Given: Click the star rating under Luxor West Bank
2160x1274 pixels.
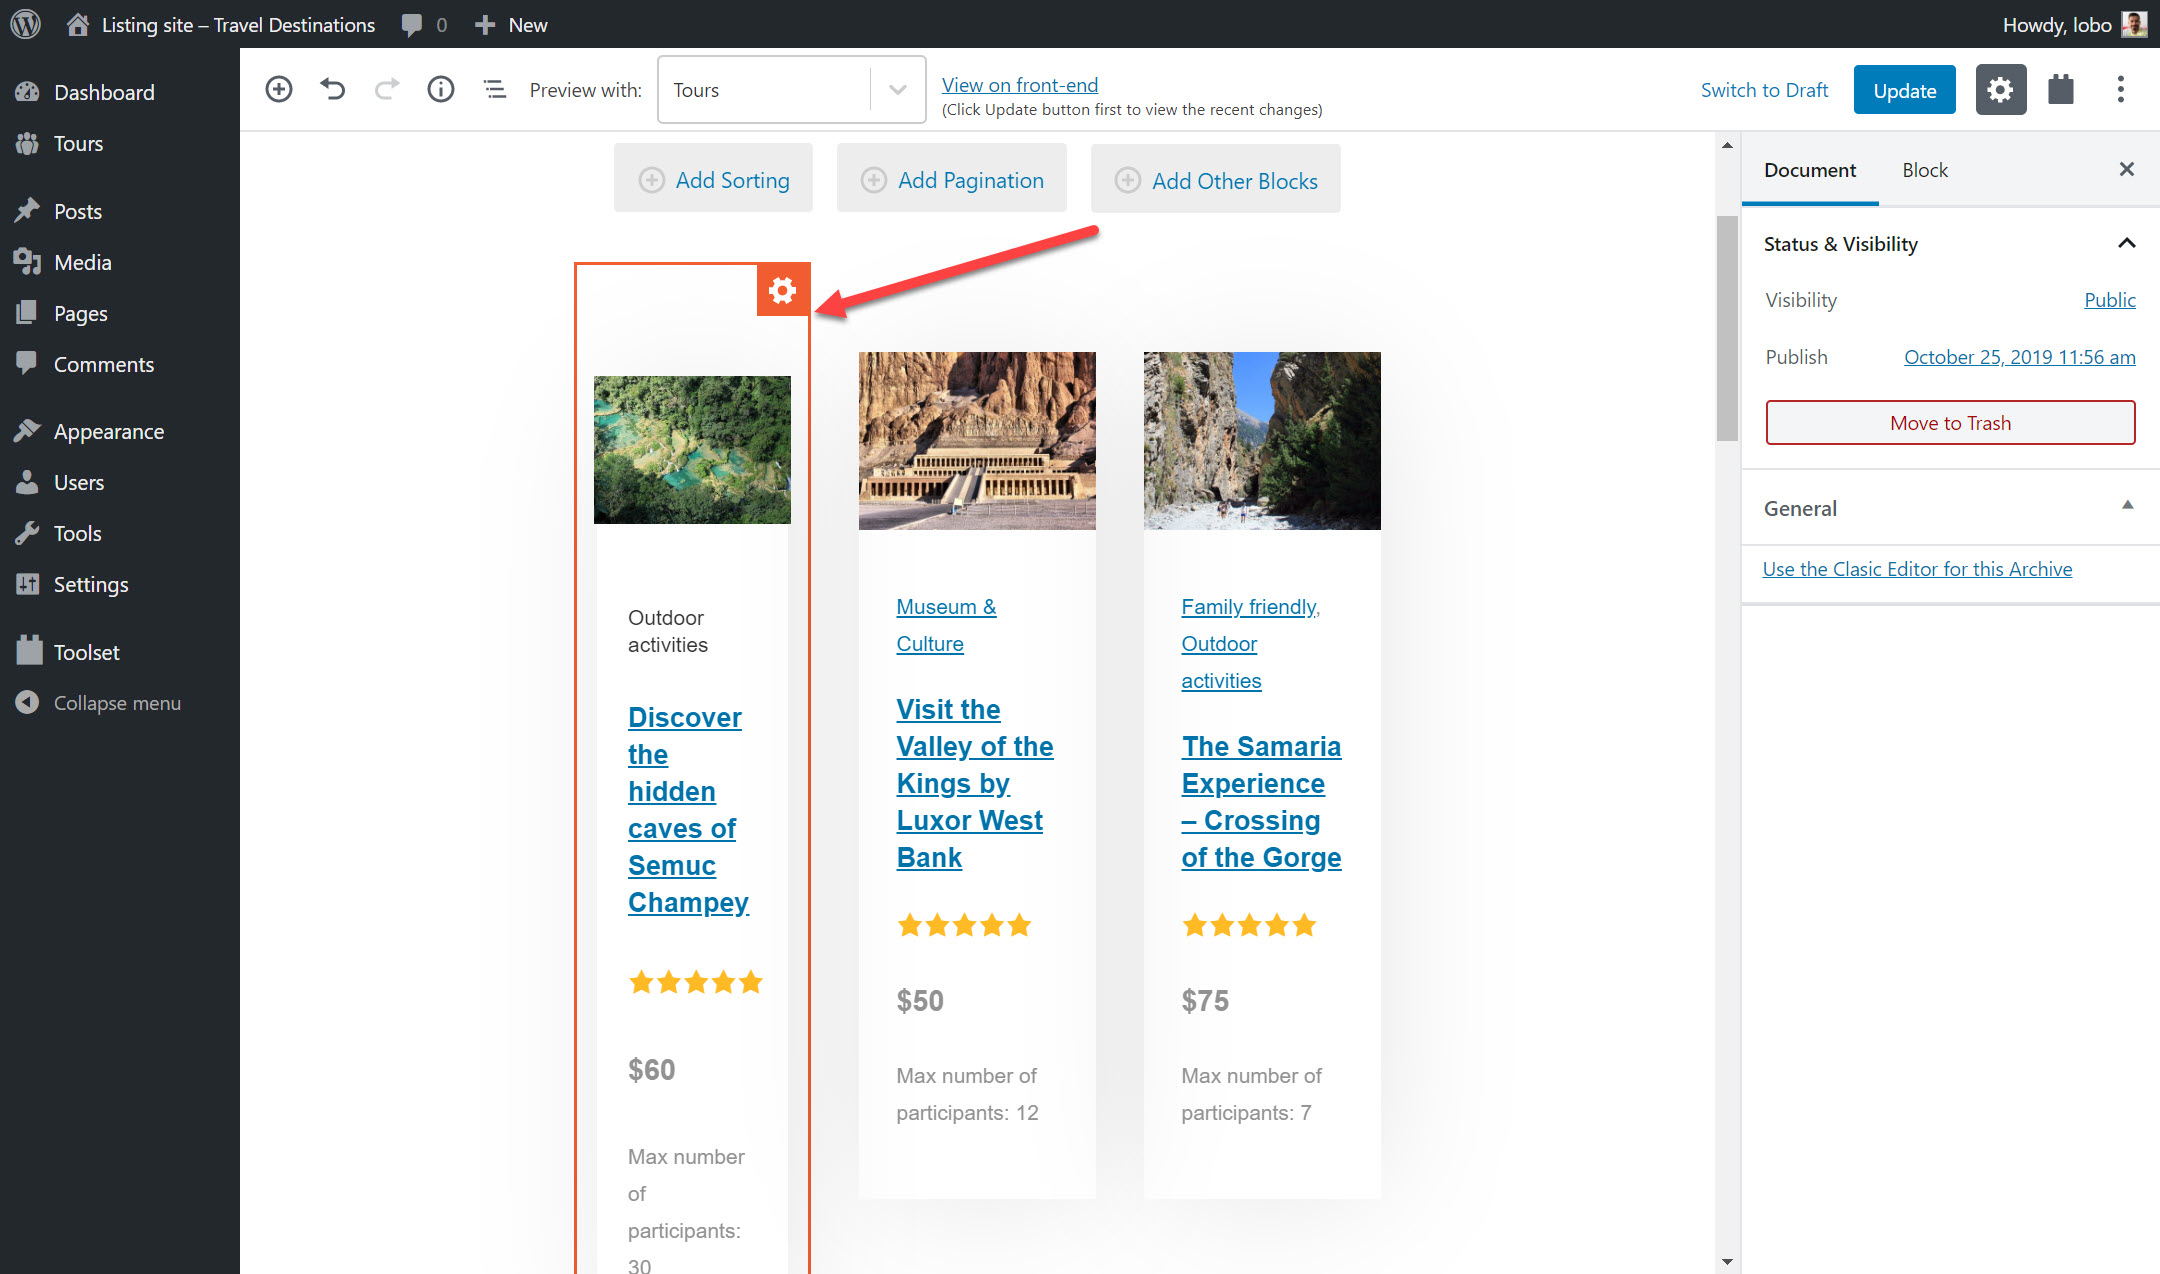Looking at the screenshot, I should point(964,925).
